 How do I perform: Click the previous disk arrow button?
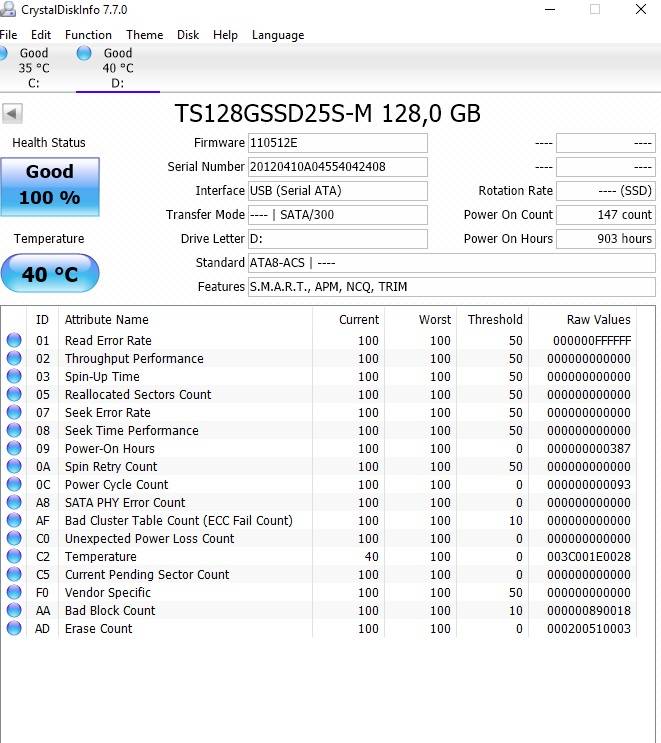pos(12,114)
